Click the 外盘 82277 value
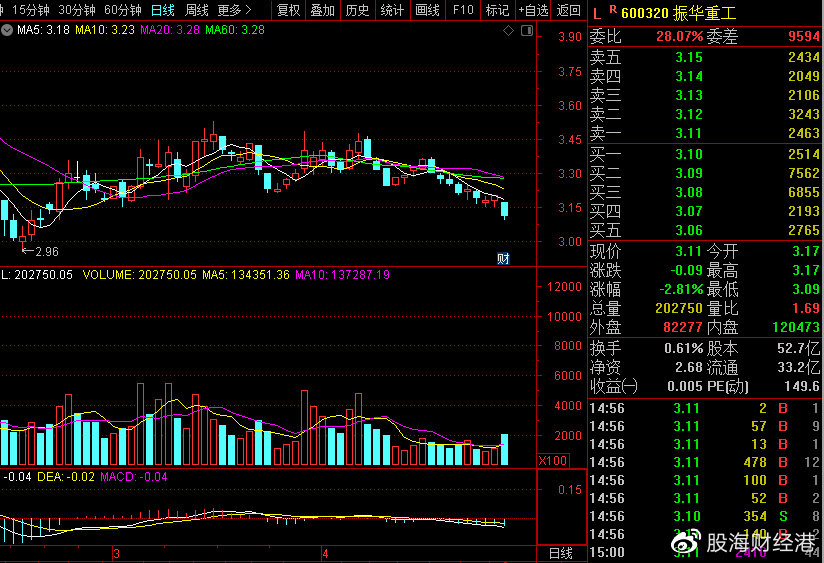This screenshot has width=824, height=563. [683, 327]
